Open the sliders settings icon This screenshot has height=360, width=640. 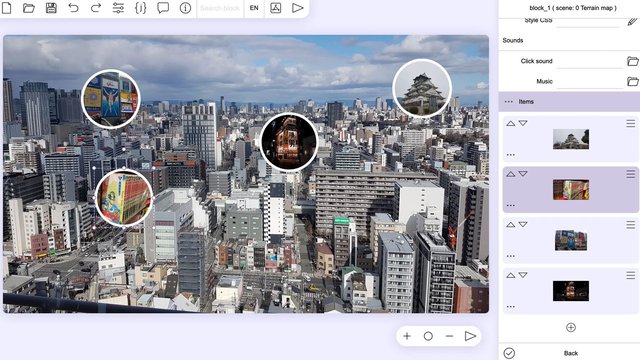pos(118,8)
